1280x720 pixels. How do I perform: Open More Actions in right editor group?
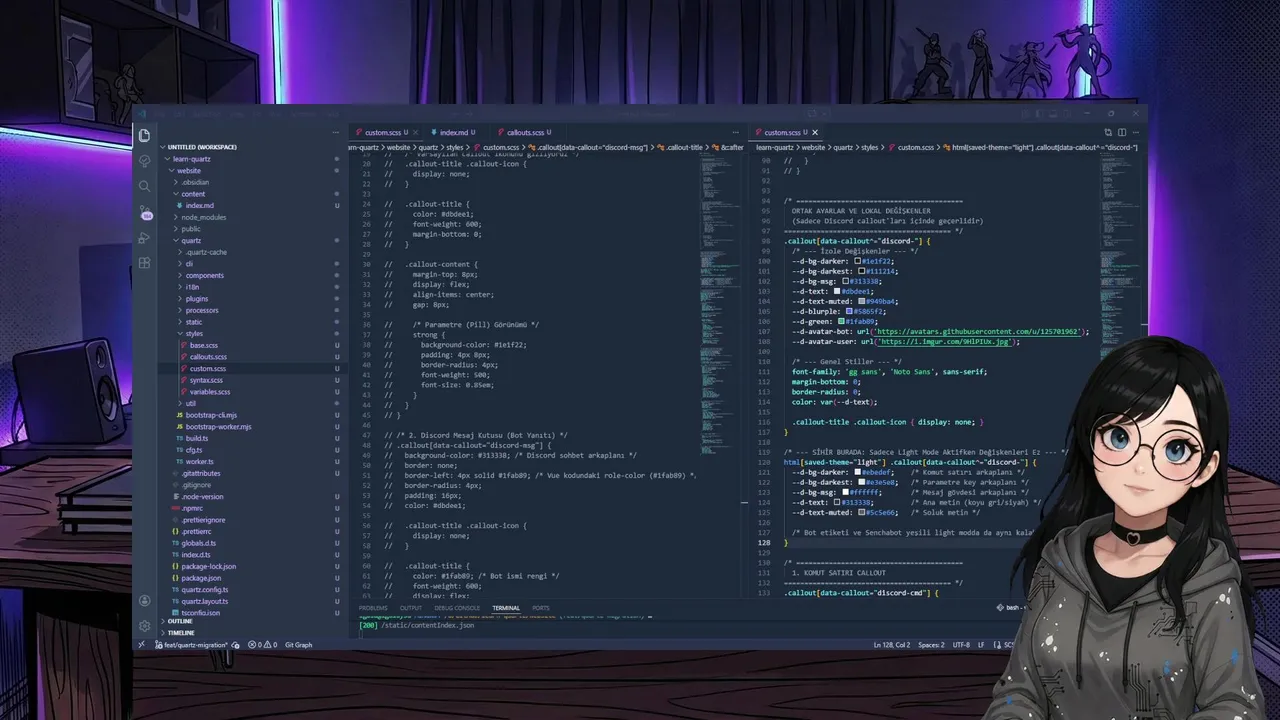pyautogui.click(x=1136, y=132)
